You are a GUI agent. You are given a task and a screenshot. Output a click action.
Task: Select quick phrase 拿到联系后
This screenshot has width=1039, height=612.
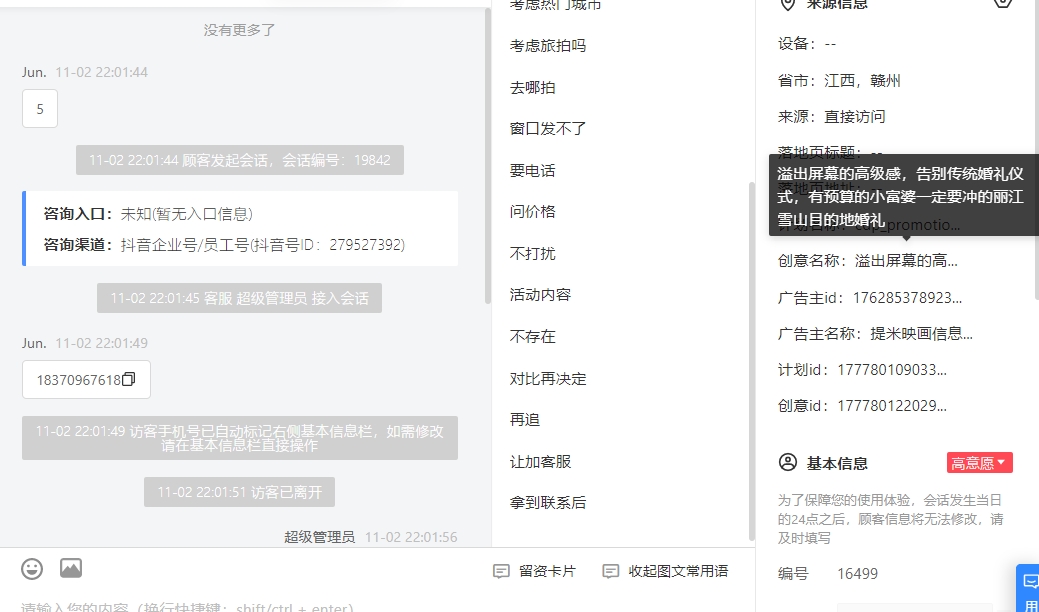pyautogui.click(x=547, y=503)
